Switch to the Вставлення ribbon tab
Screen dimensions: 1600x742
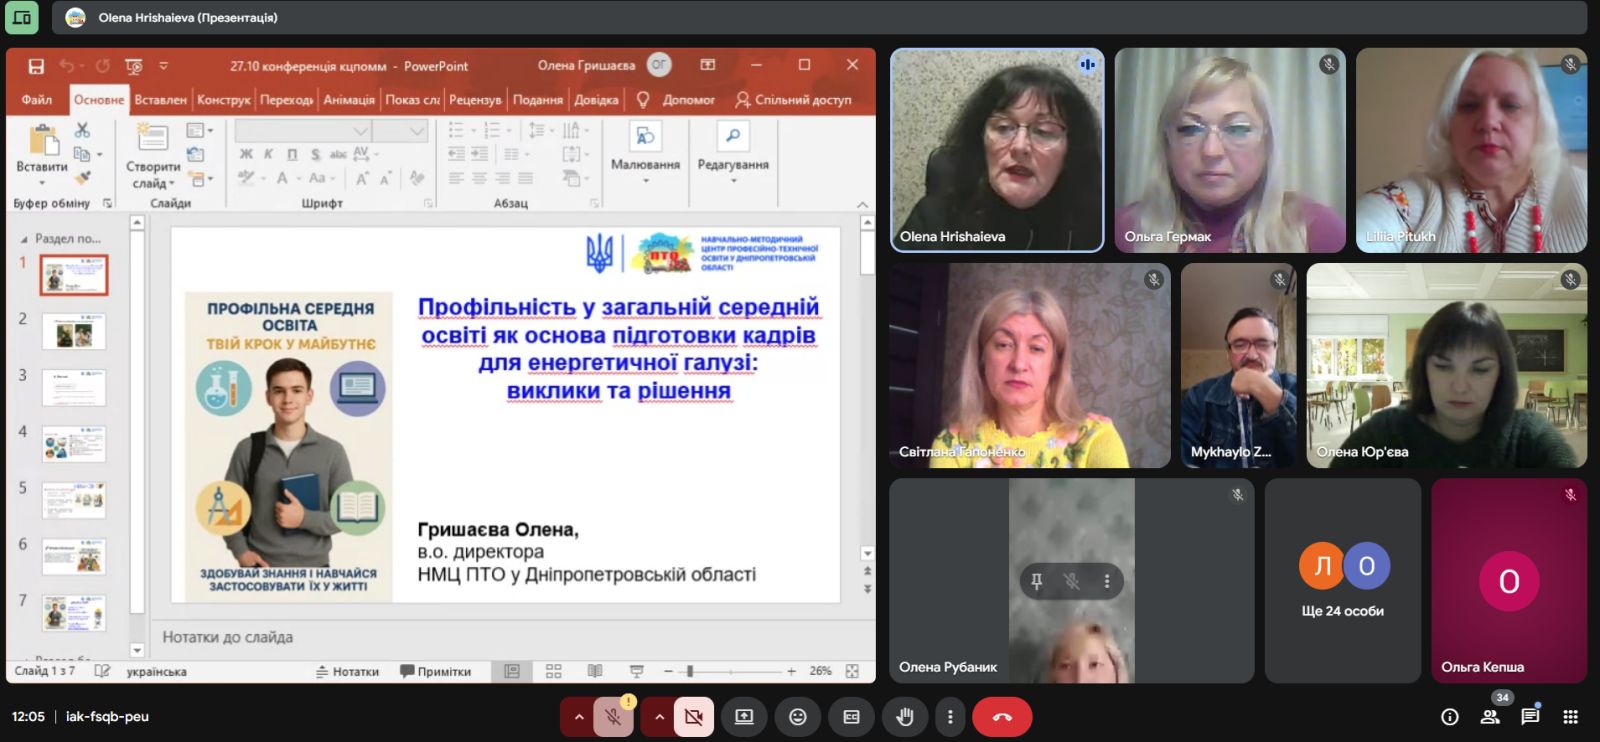(x=160, y=100)
